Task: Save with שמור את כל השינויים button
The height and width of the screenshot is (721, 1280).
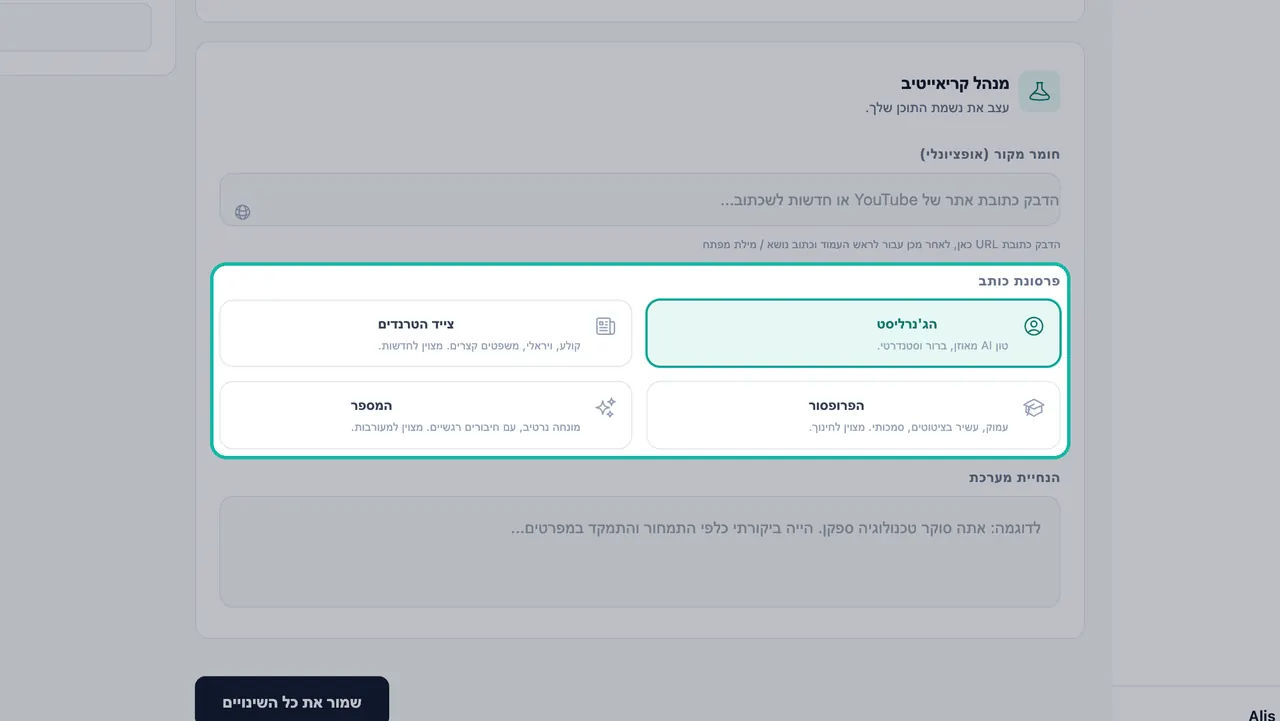Action: pyautogui.click(x=292, y=702)
